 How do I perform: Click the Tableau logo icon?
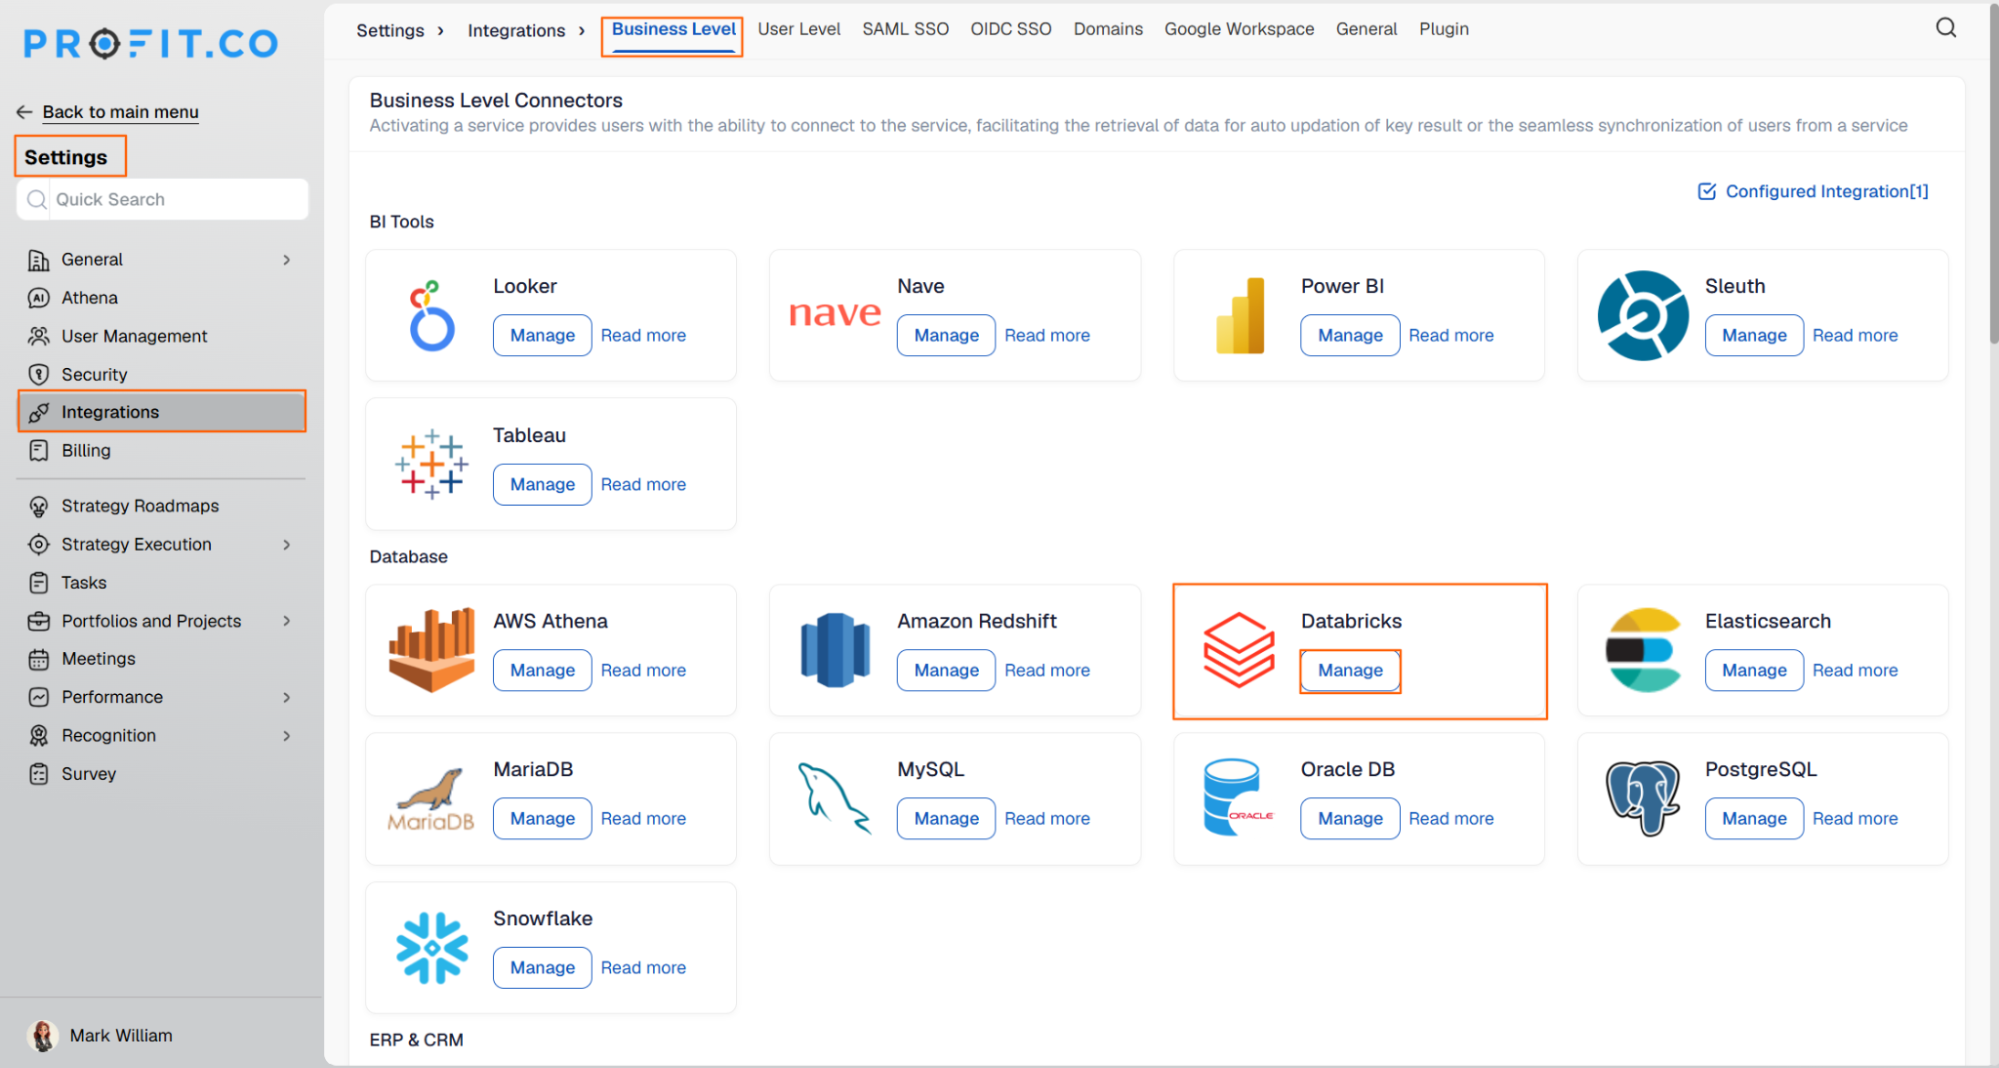point(431,464)
